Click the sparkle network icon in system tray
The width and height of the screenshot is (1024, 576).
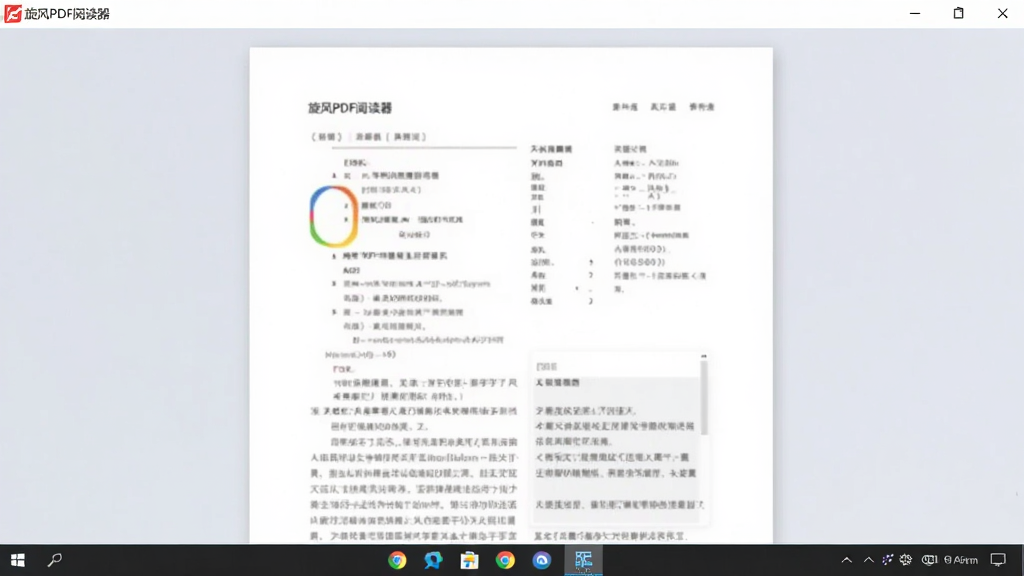pos(888,560)
